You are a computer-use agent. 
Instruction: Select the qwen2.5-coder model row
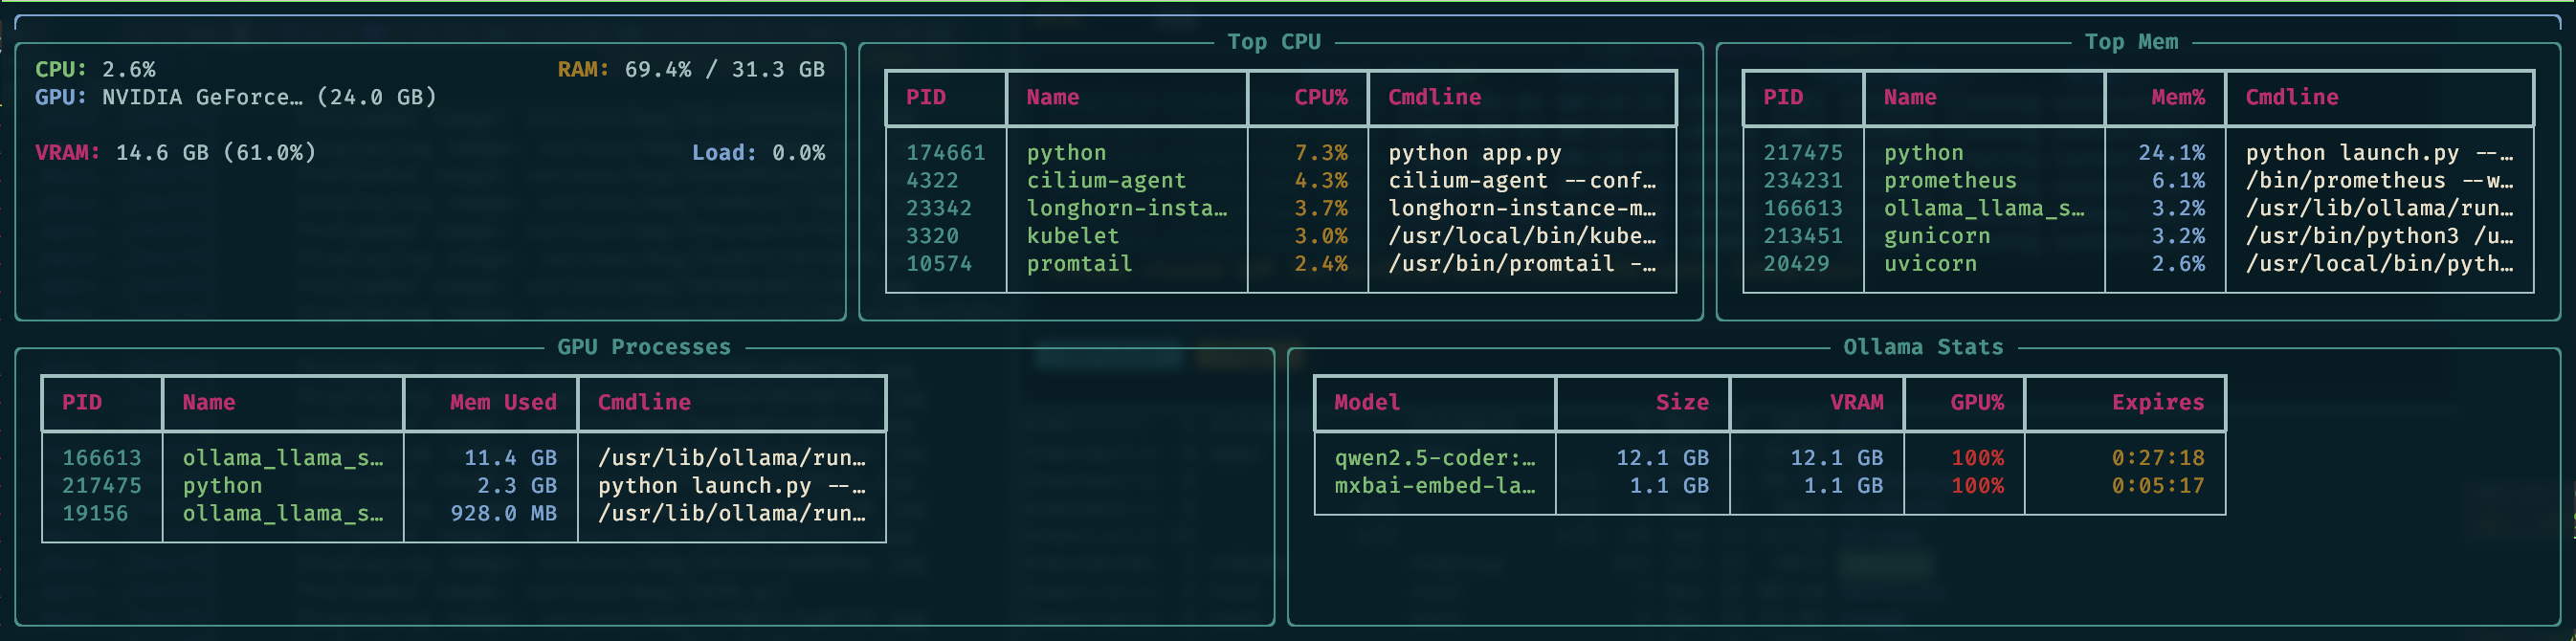pos(1770,458)
